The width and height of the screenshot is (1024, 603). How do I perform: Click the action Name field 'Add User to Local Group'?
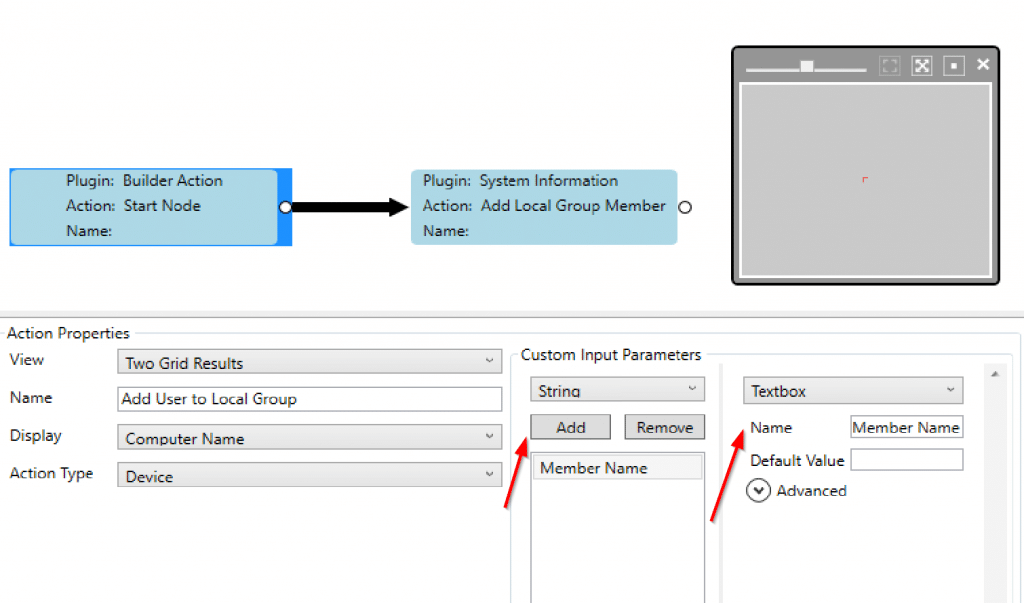tap(309, 399)
